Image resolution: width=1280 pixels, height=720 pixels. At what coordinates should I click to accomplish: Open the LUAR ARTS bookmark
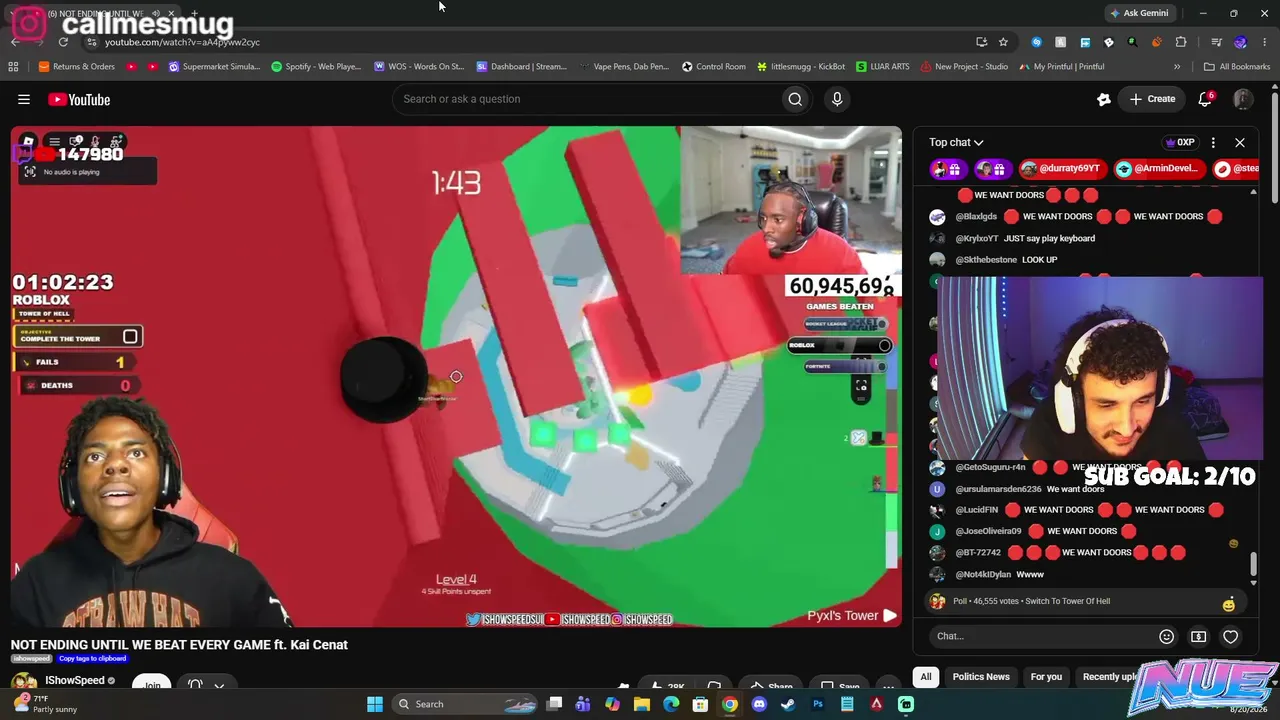click(883, 67)
